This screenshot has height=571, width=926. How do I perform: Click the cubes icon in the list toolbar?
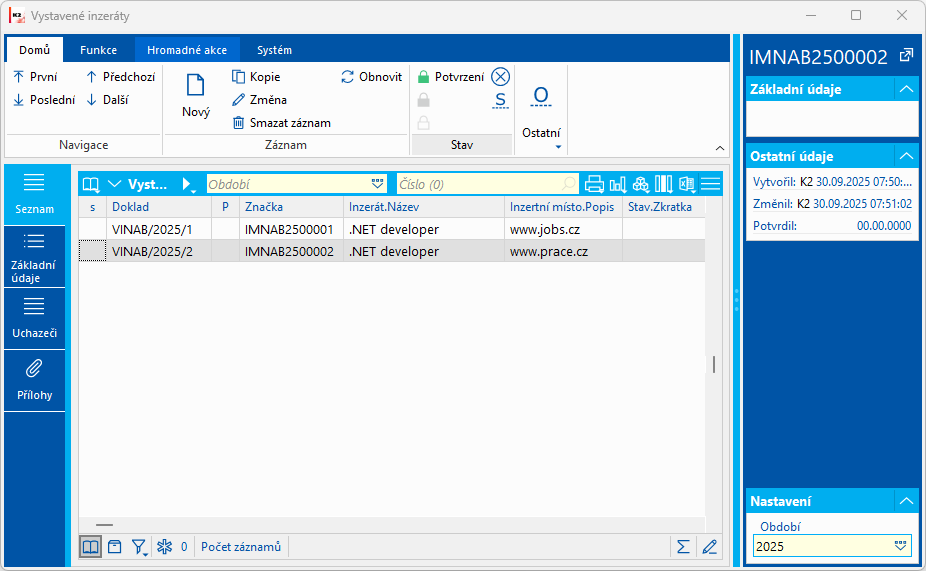(x=641, y=184)
